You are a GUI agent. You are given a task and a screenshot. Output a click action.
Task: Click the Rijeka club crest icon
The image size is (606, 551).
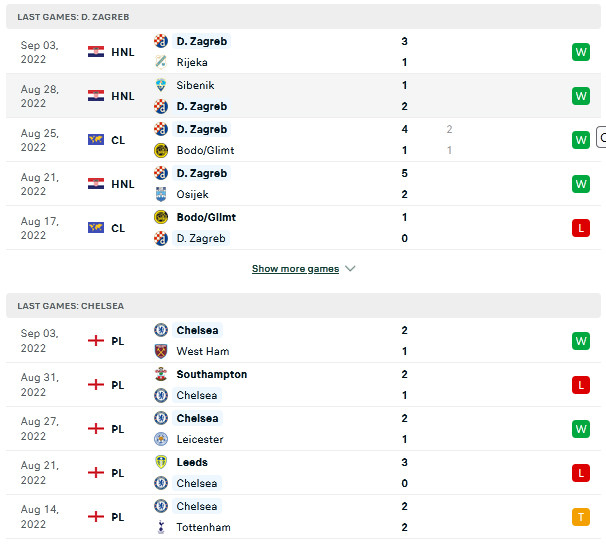161,62
